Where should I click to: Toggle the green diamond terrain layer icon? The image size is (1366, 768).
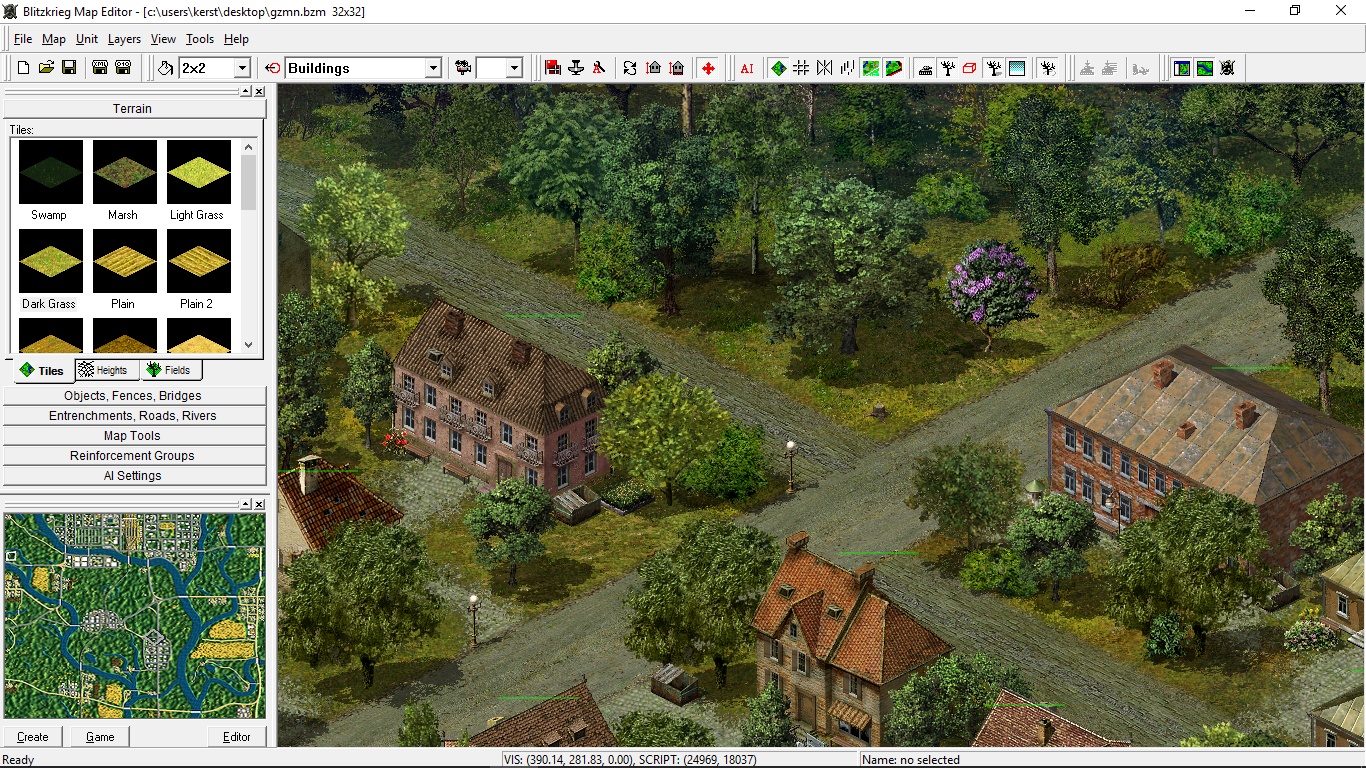778,68
